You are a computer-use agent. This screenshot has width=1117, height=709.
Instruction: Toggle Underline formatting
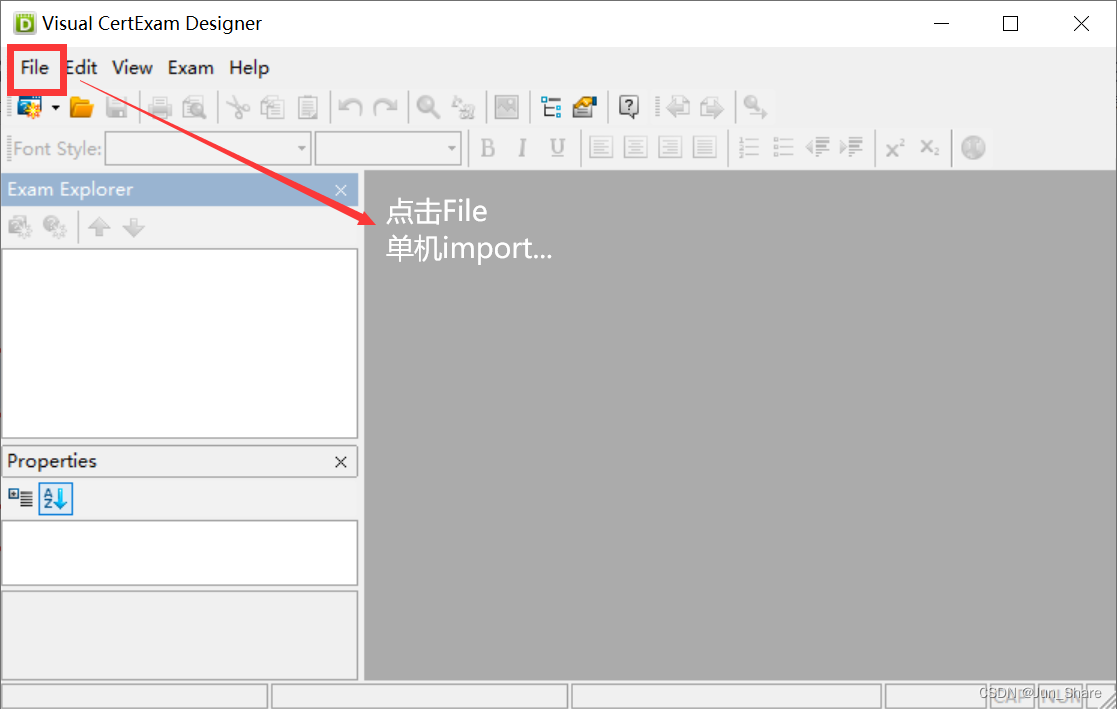(557, 148)
